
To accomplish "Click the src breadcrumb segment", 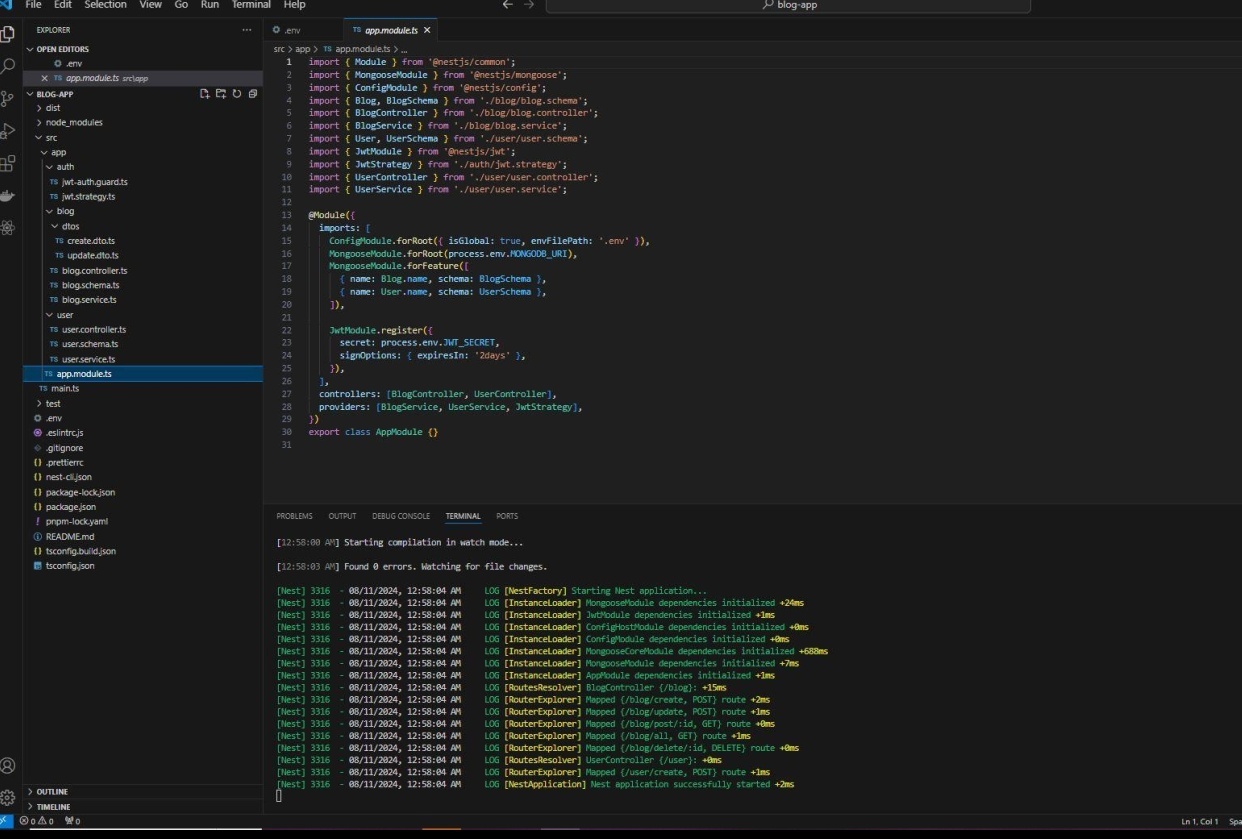I will pos(280,48).
